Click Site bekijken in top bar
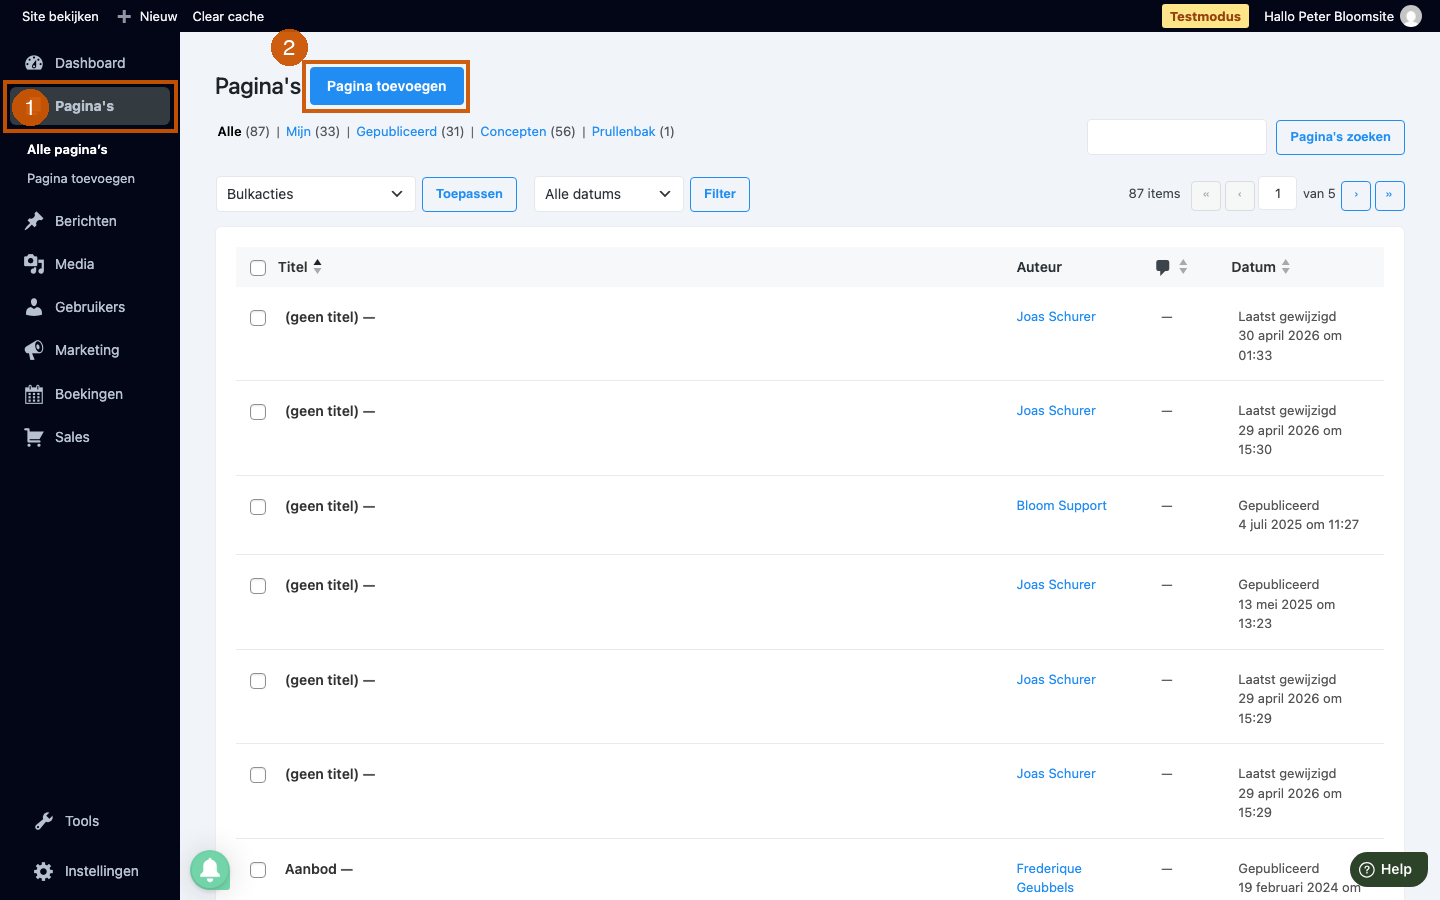The image size is (1440, 900). tap(60, 16)
